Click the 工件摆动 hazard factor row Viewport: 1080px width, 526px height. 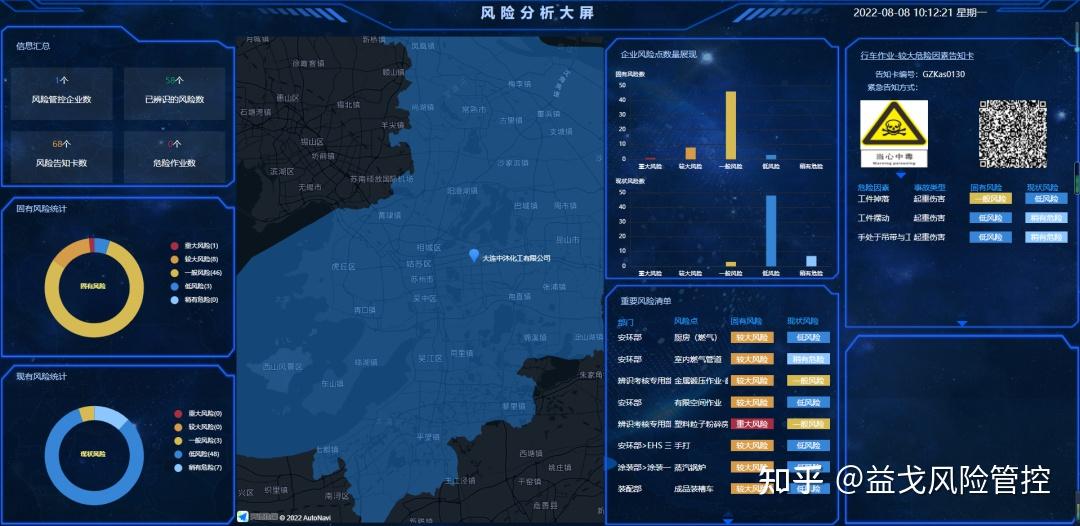click(x=962, y=218)
